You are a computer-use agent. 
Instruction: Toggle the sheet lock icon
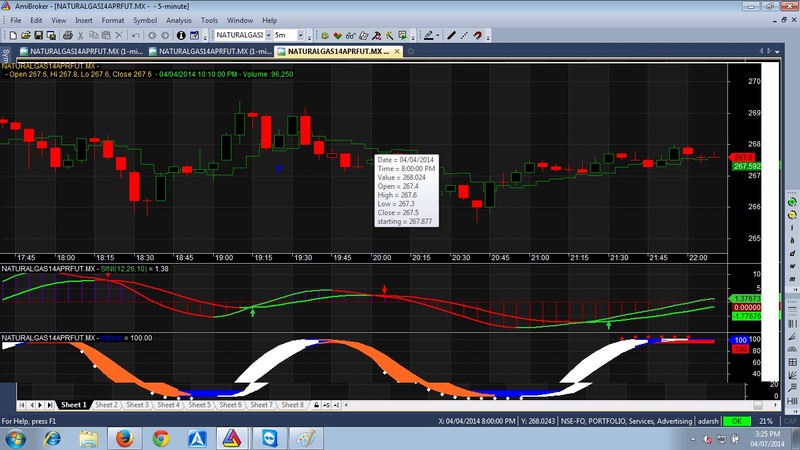(x=316, y=405)
